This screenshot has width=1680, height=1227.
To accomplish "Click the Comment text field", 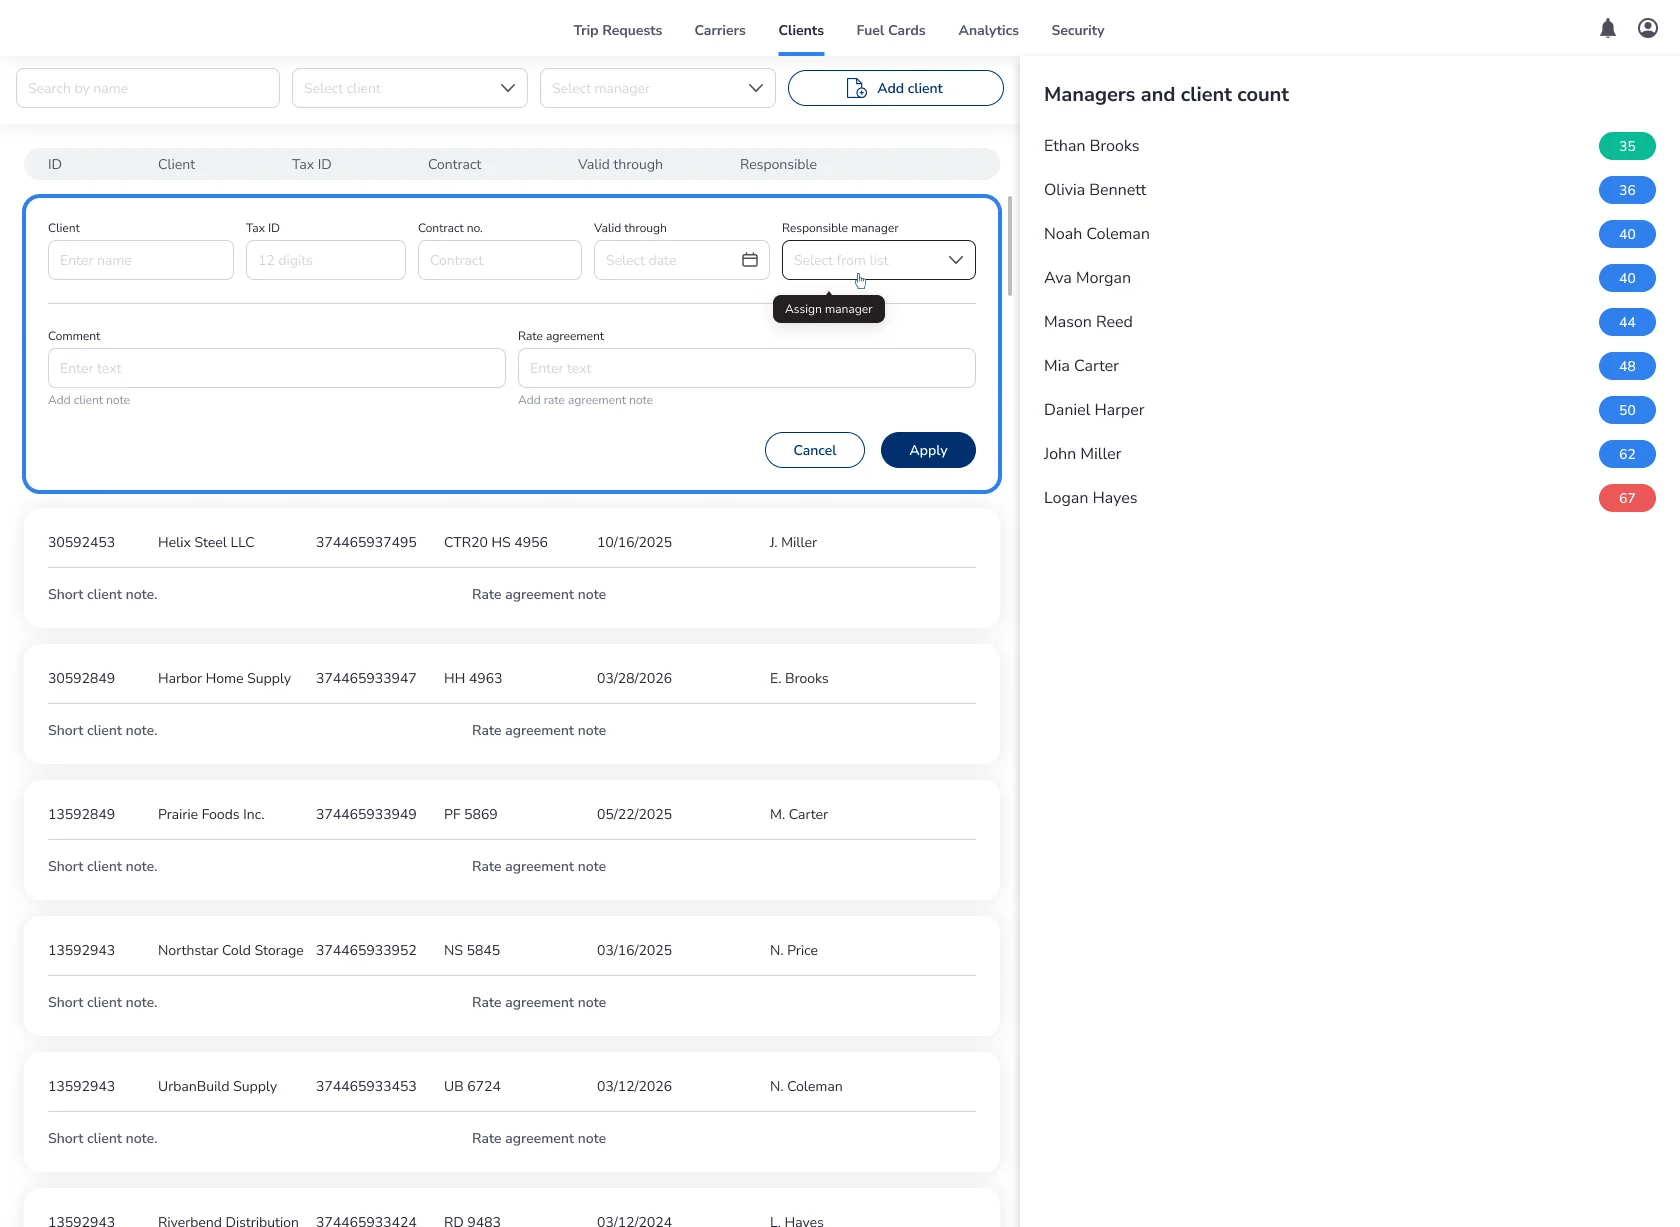I will click(277, 368).
